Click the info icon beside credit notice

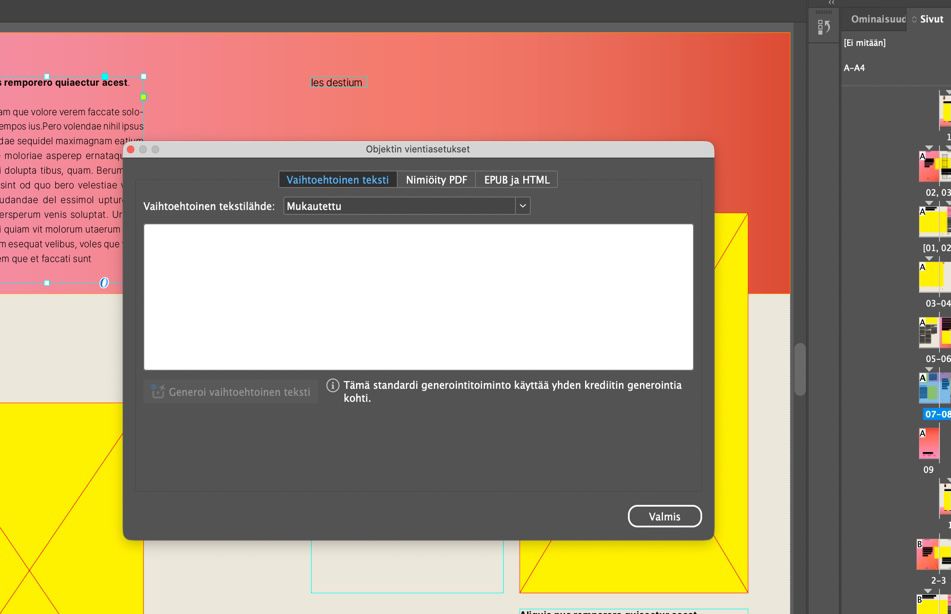[332, 385]
